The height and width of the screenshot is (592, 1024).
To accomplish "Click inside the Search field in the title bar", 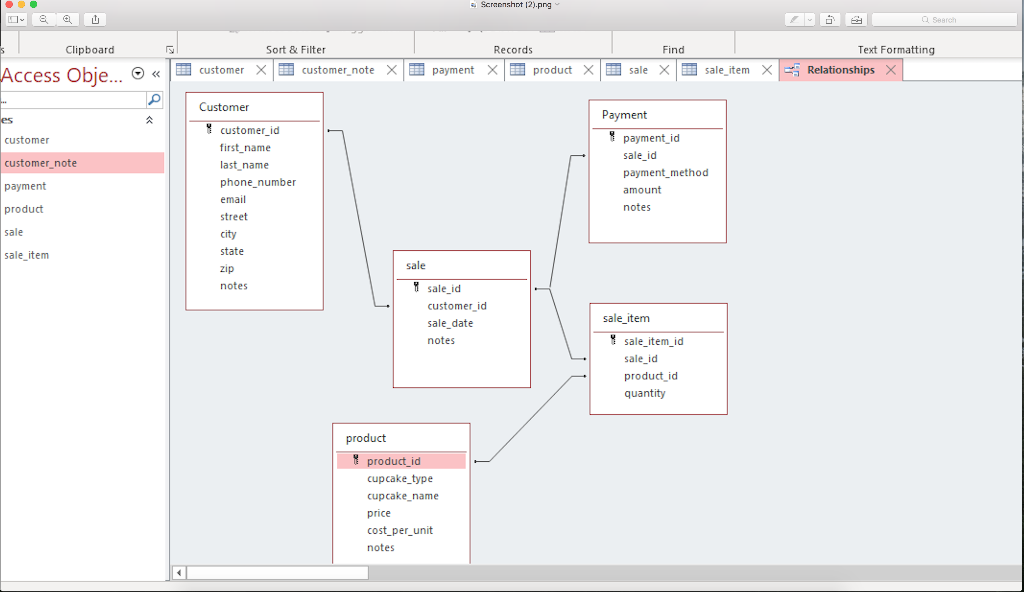I will click(947, 19).
